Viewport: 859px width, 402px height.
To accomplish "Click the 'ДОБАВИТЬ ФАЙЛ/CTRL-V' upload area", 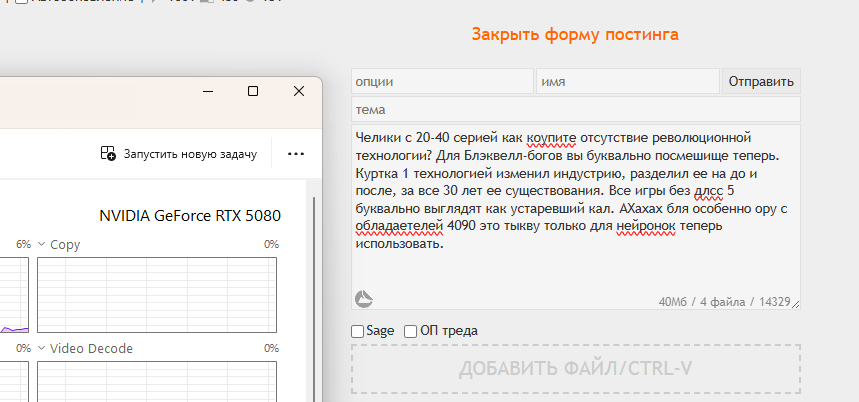I will coord(576,369).
